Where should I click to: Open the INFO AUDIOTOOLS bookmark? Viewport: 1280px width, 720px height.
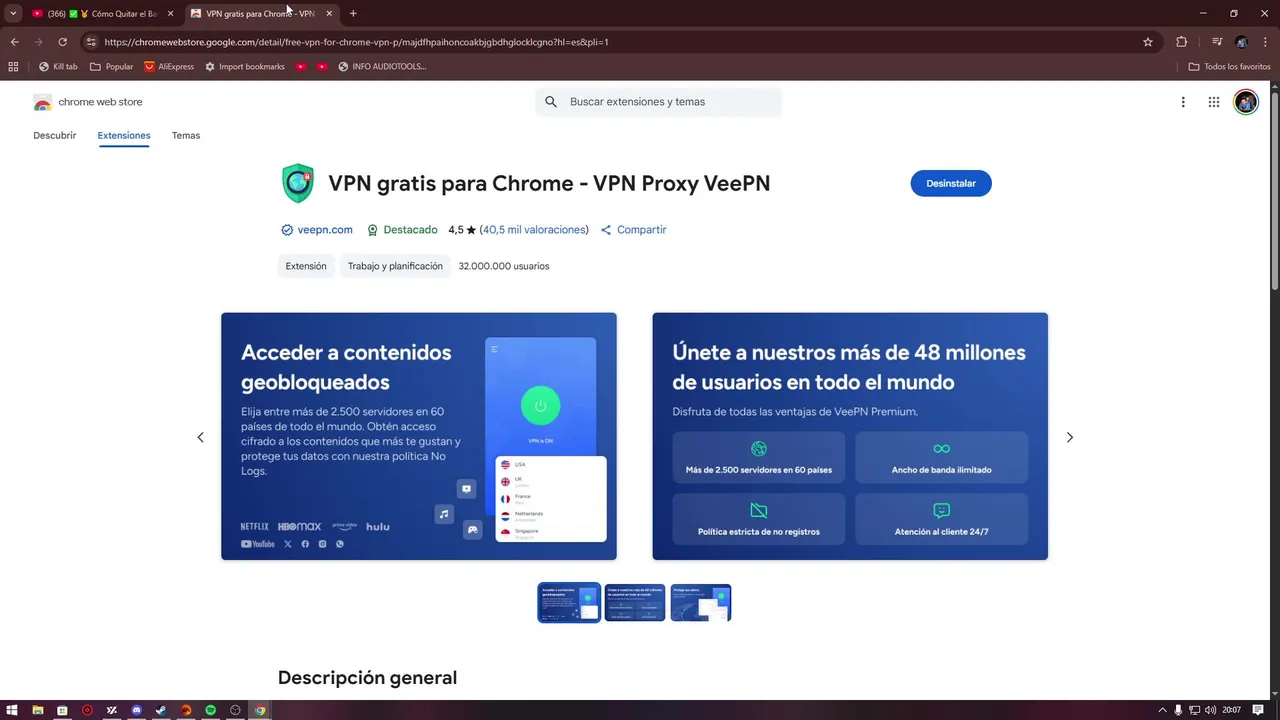click(x=382, y=67)
